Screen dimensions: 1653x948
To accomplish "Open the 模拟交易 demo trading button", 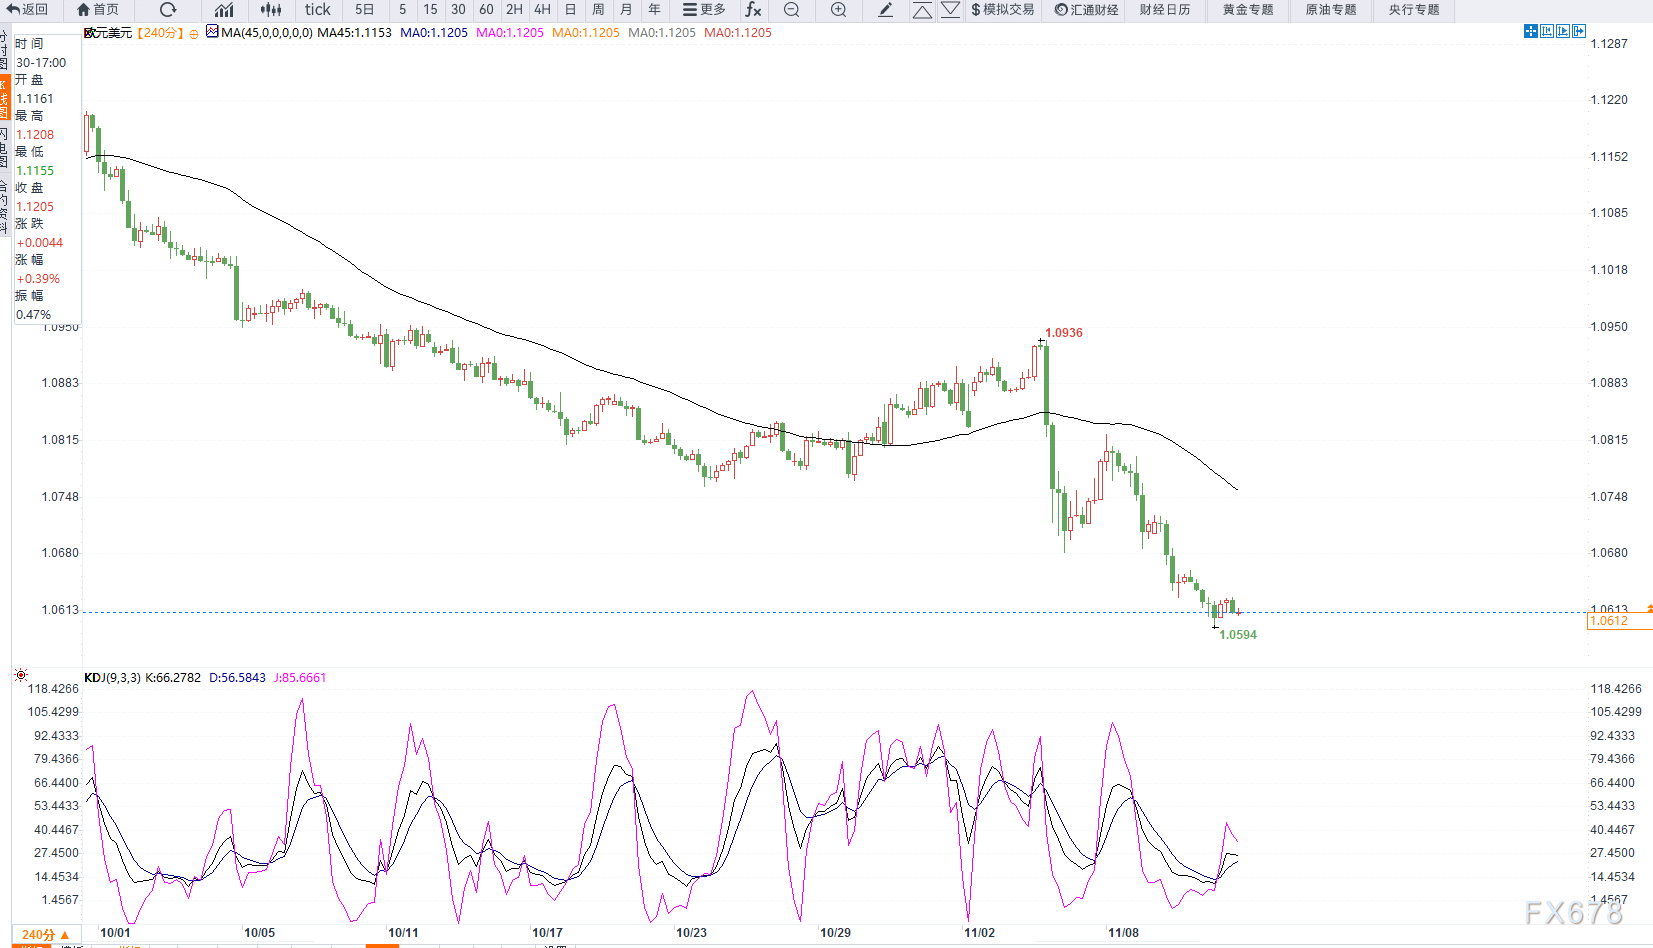I will 1002,10.
